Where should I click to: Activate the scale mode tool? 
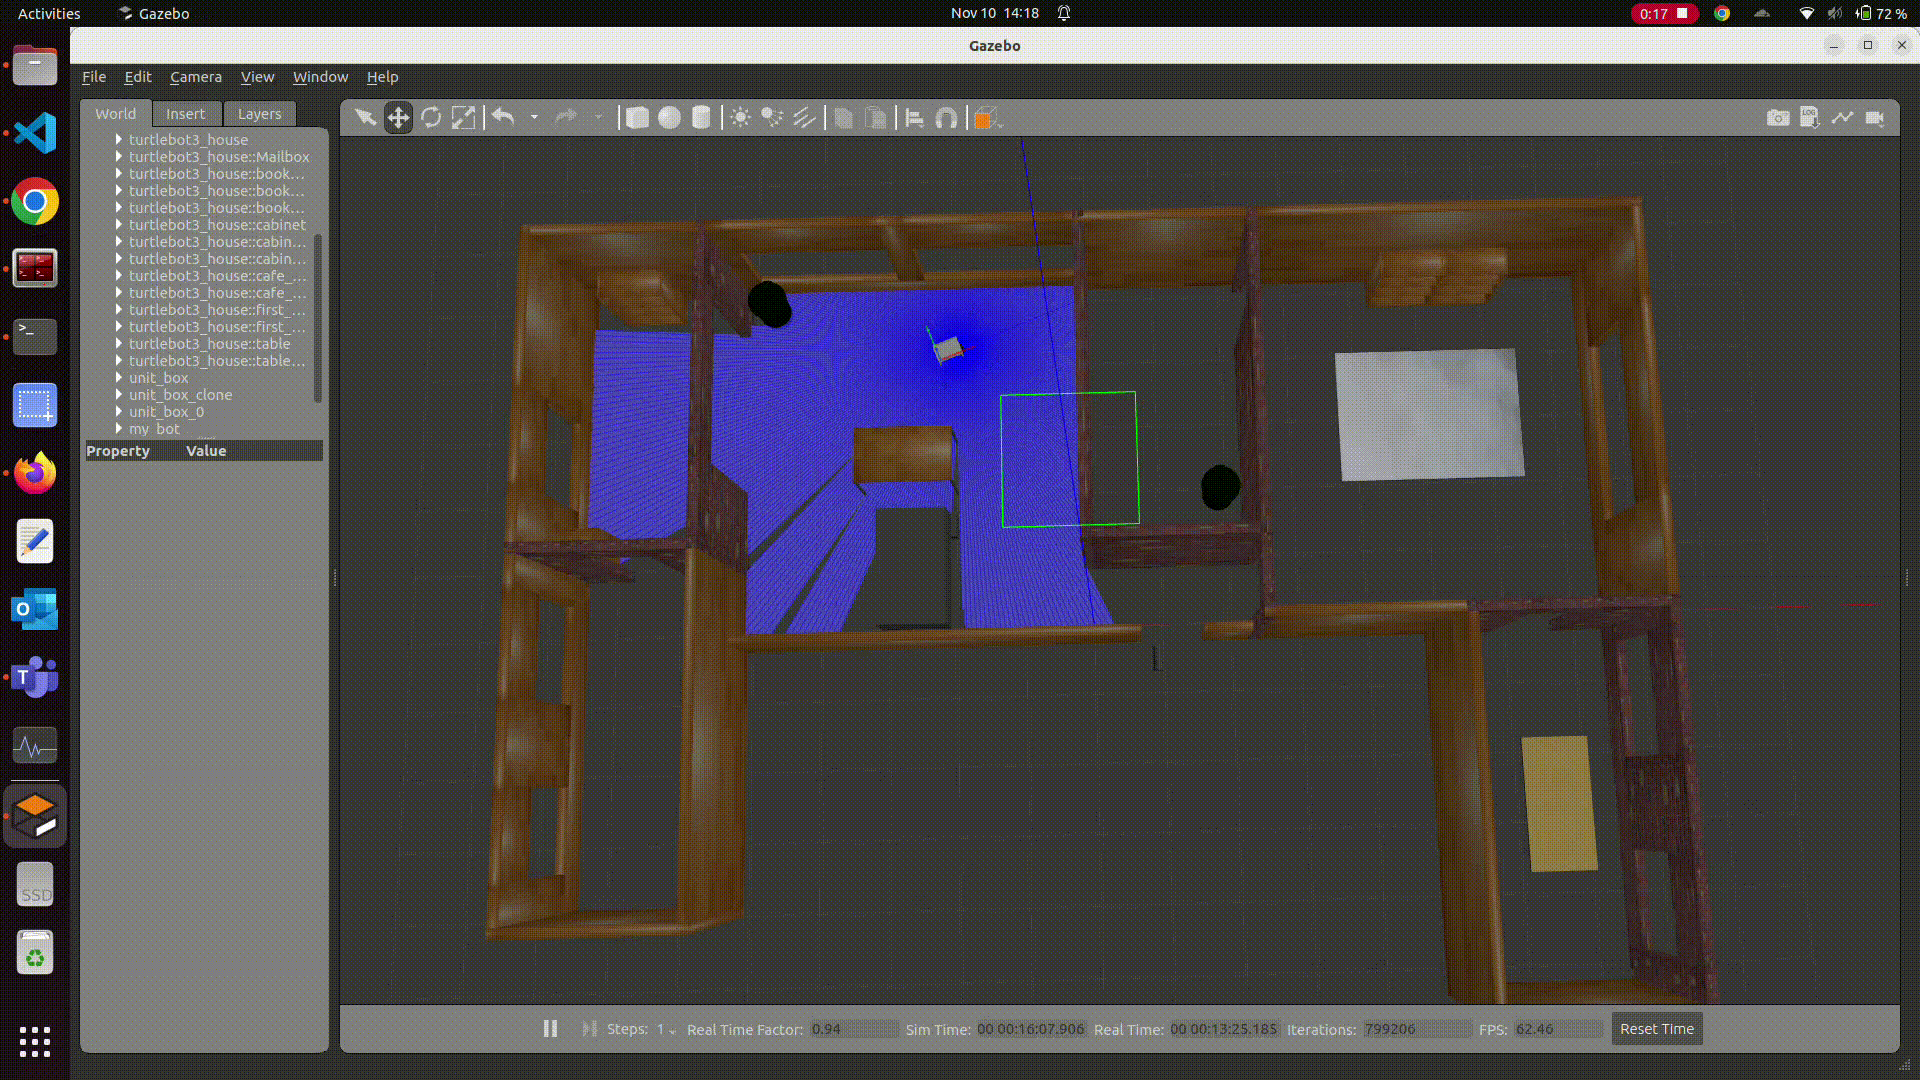[463, 118]
